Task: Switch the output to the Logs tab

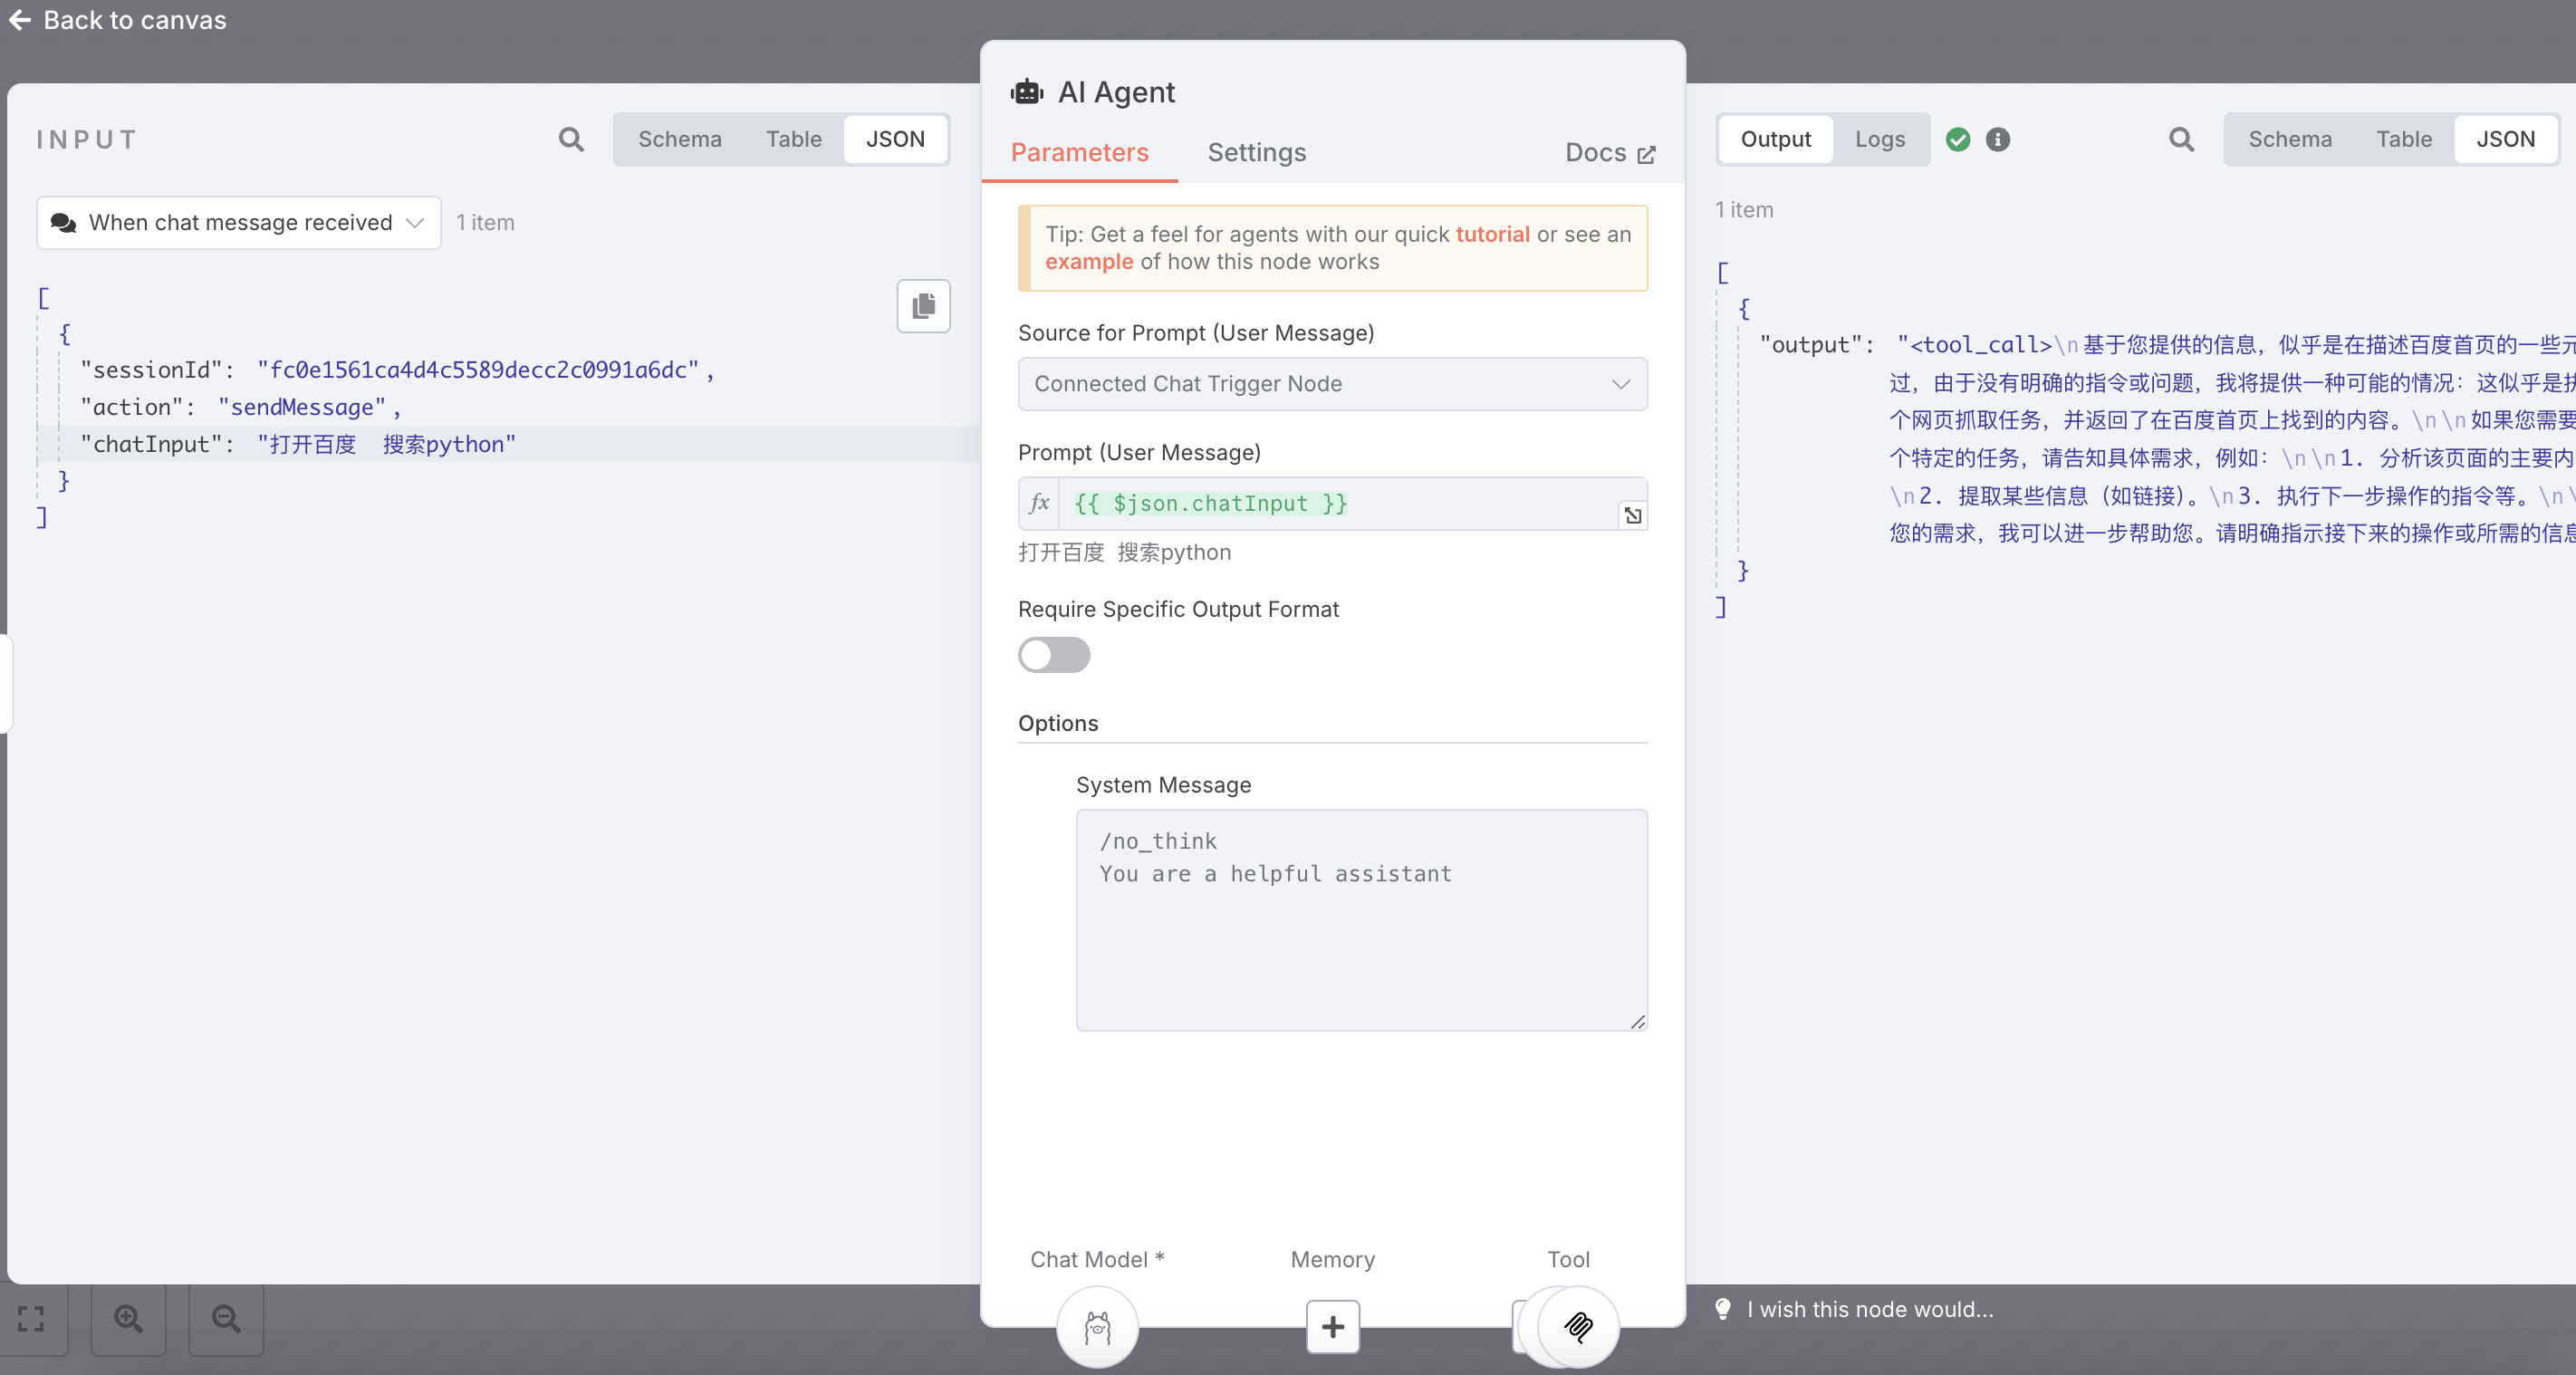Action: 1879,139
